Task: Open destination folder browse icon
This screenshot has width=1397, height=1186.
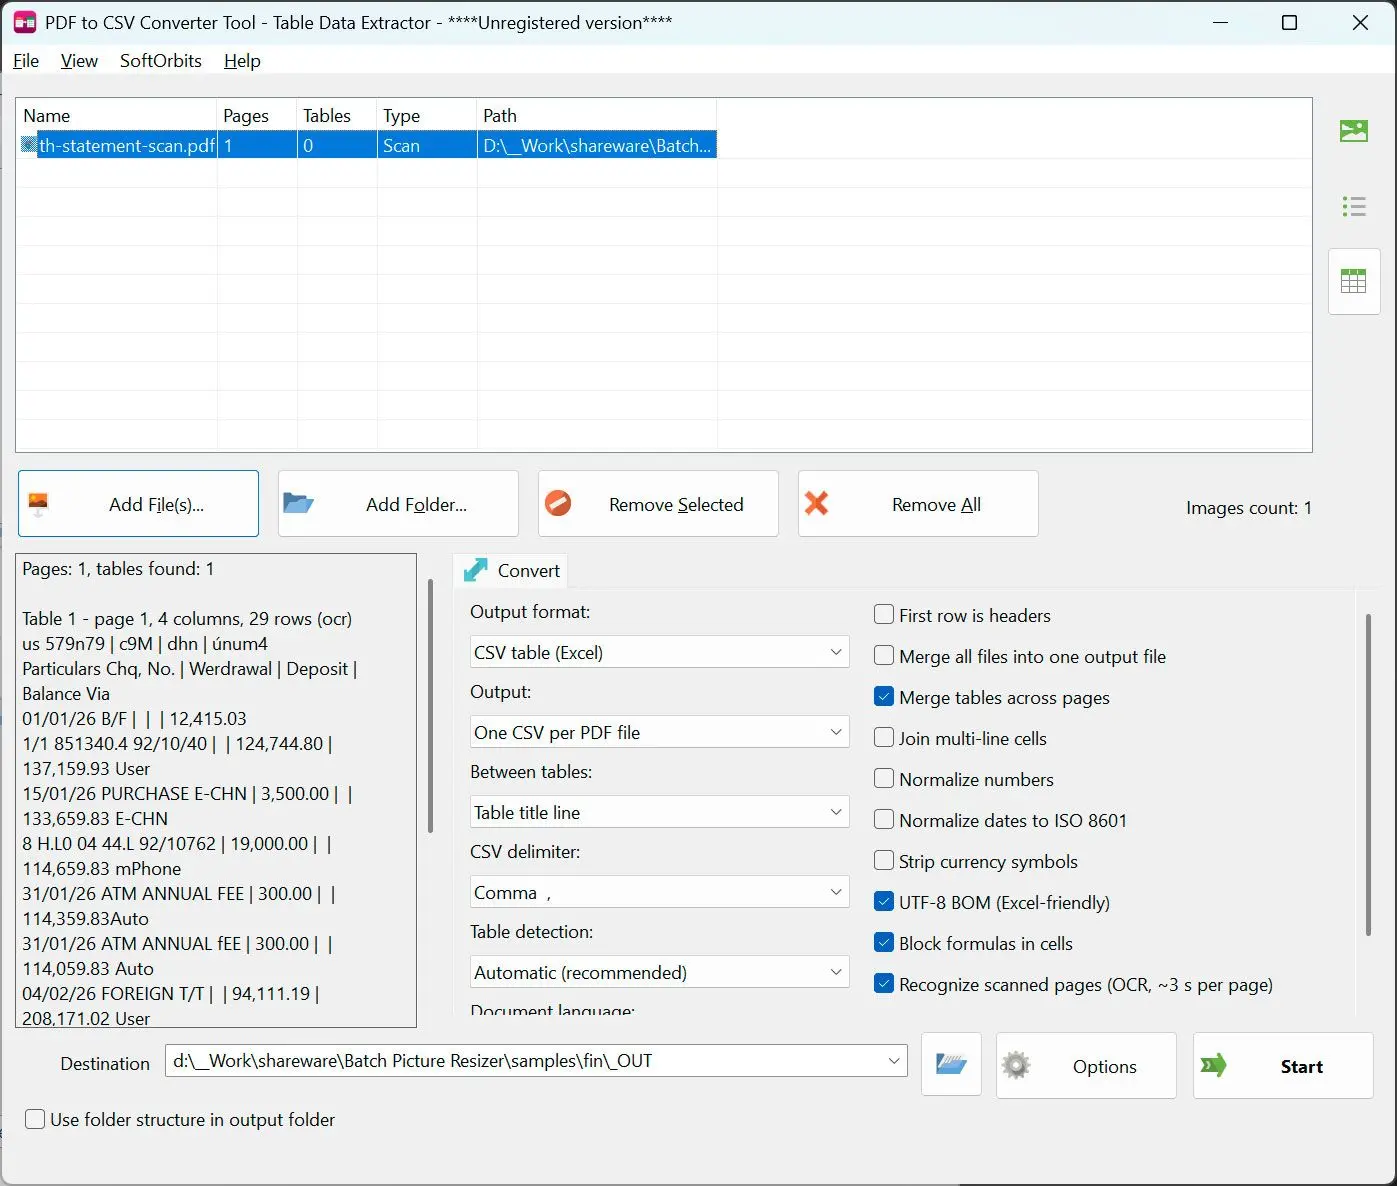Action: (950, 1065)
